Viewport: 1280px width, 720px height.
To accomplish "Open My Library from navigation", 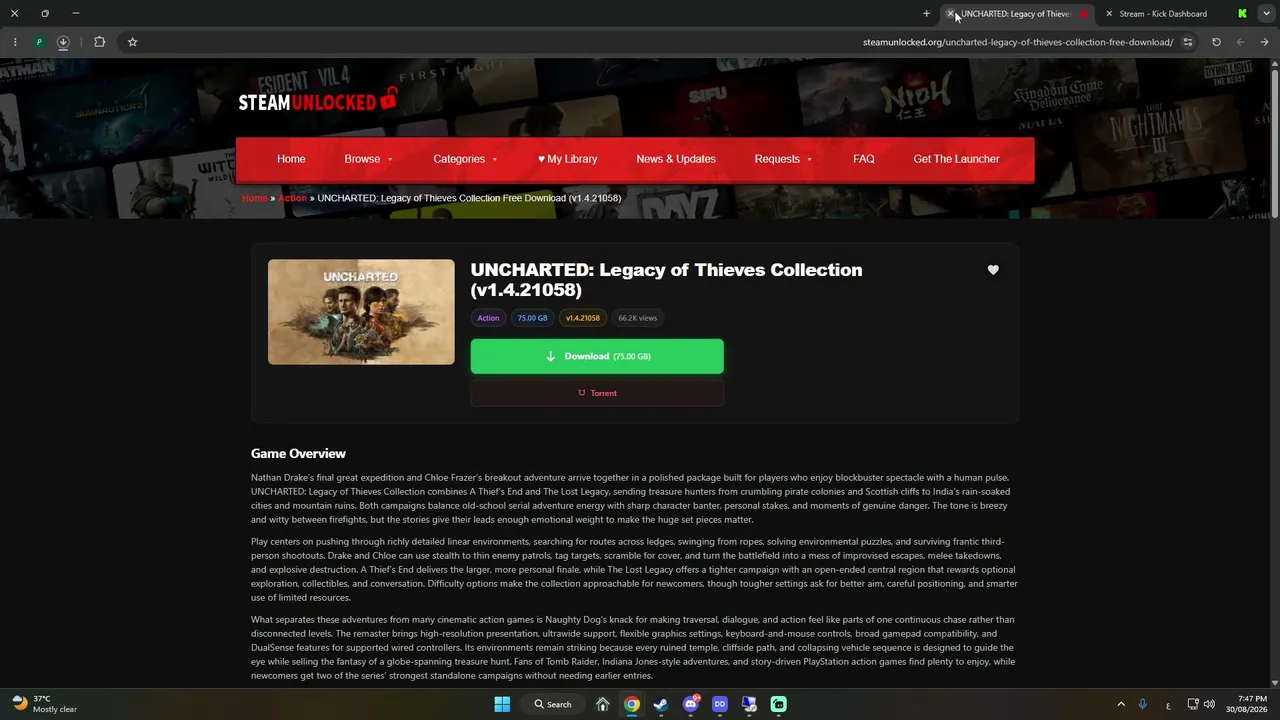I will [x=567, y=159].
